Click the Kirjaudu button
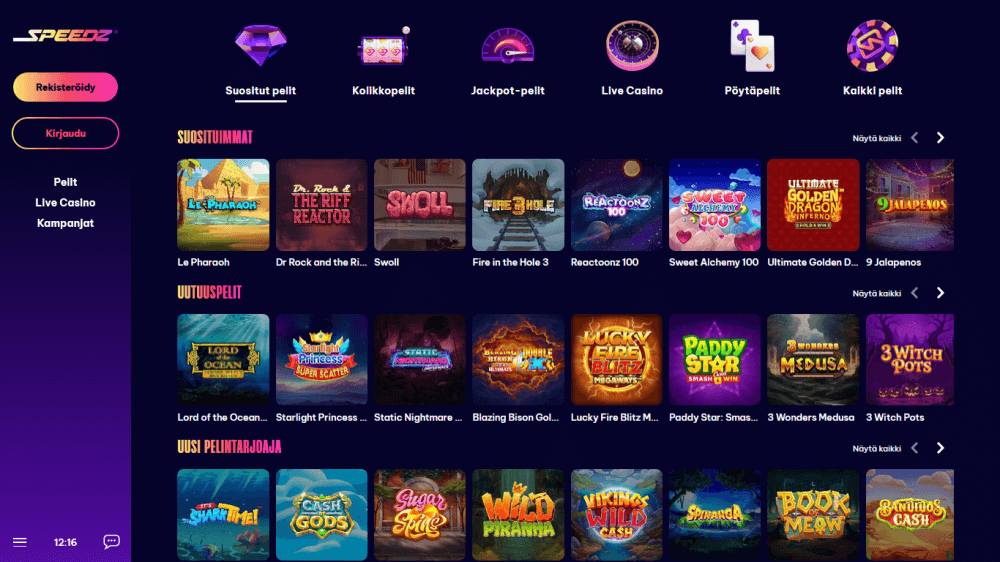 pyautogui.click(x=65, y=133)
